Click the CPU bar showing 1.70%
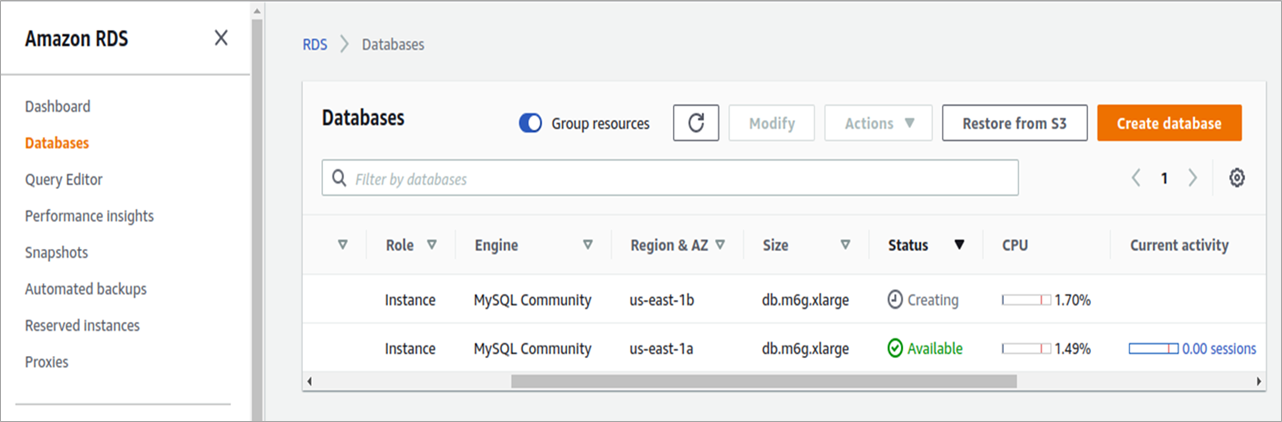 (1027, 300)
